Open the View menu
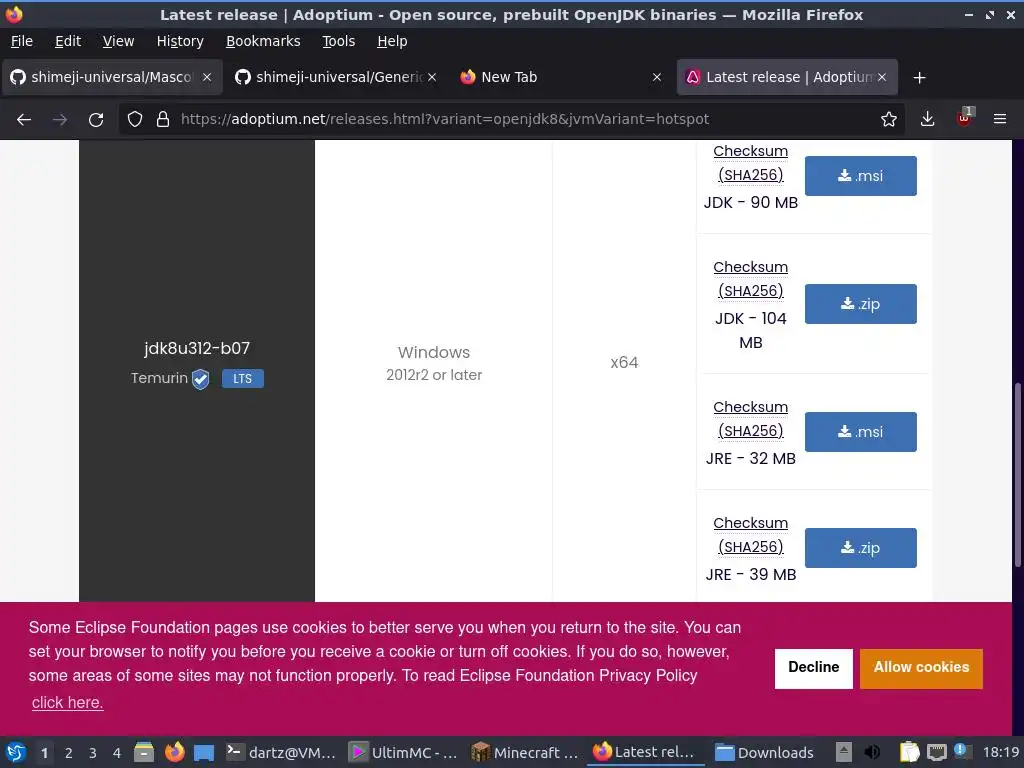The width and height of the screenshot is (1024, 768). (x=118, y=41)
